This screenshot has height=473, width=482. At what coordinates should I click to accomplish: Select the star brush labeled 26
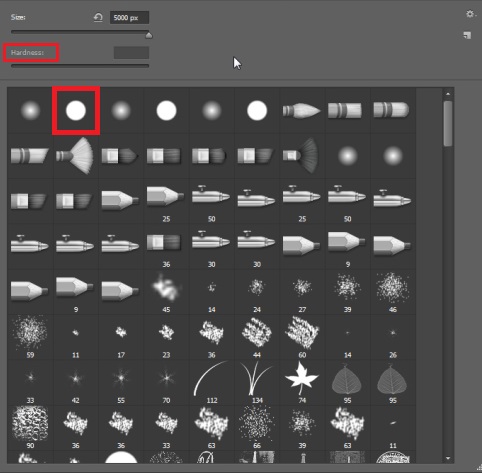click(x=393, y=336)
